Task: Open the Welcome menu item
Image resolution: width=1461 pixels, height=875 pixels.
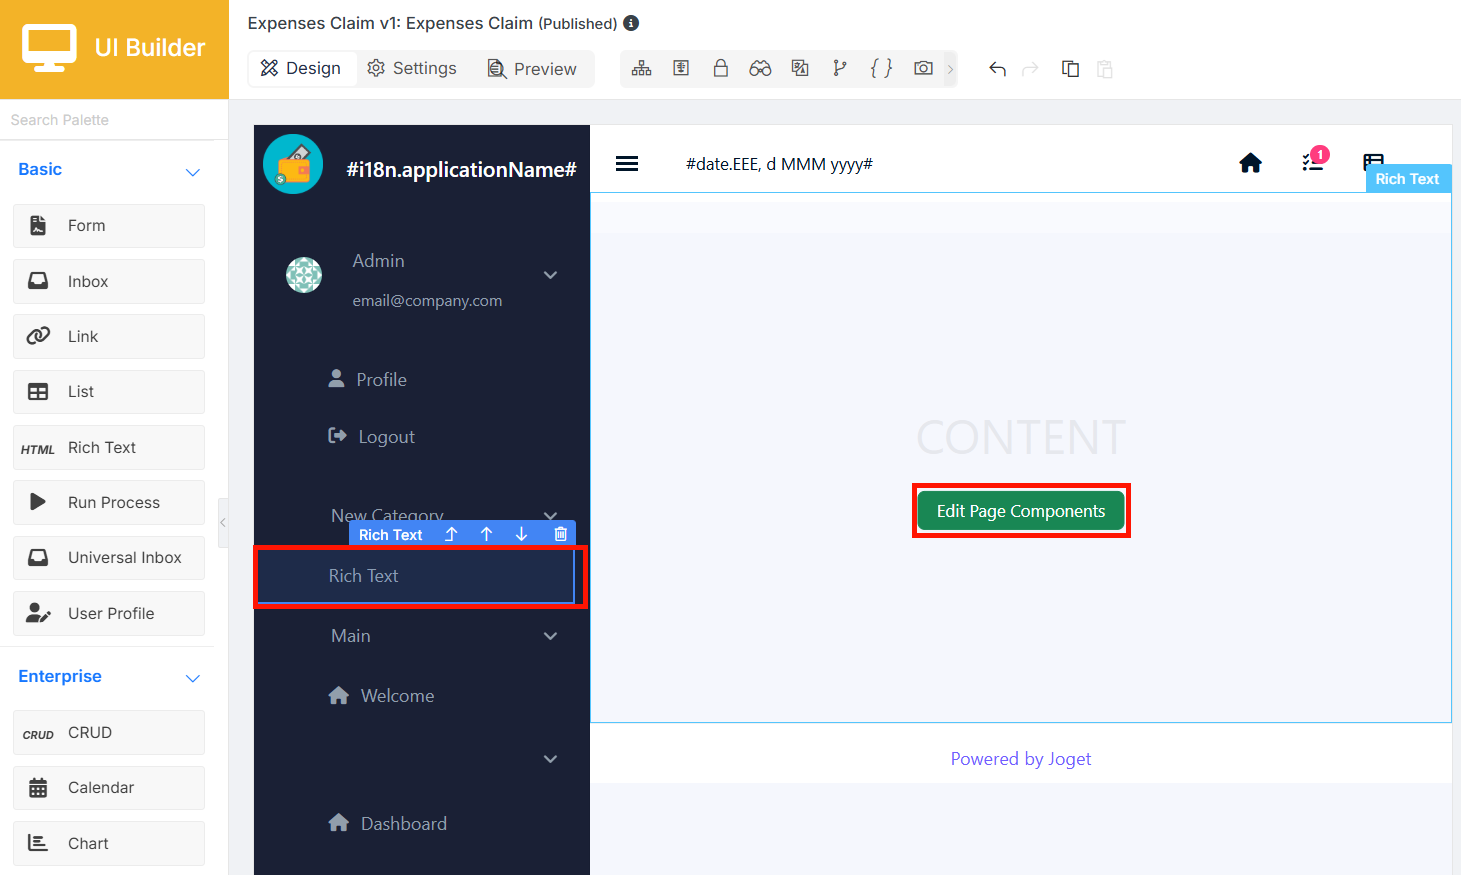Action: [381, 696]
